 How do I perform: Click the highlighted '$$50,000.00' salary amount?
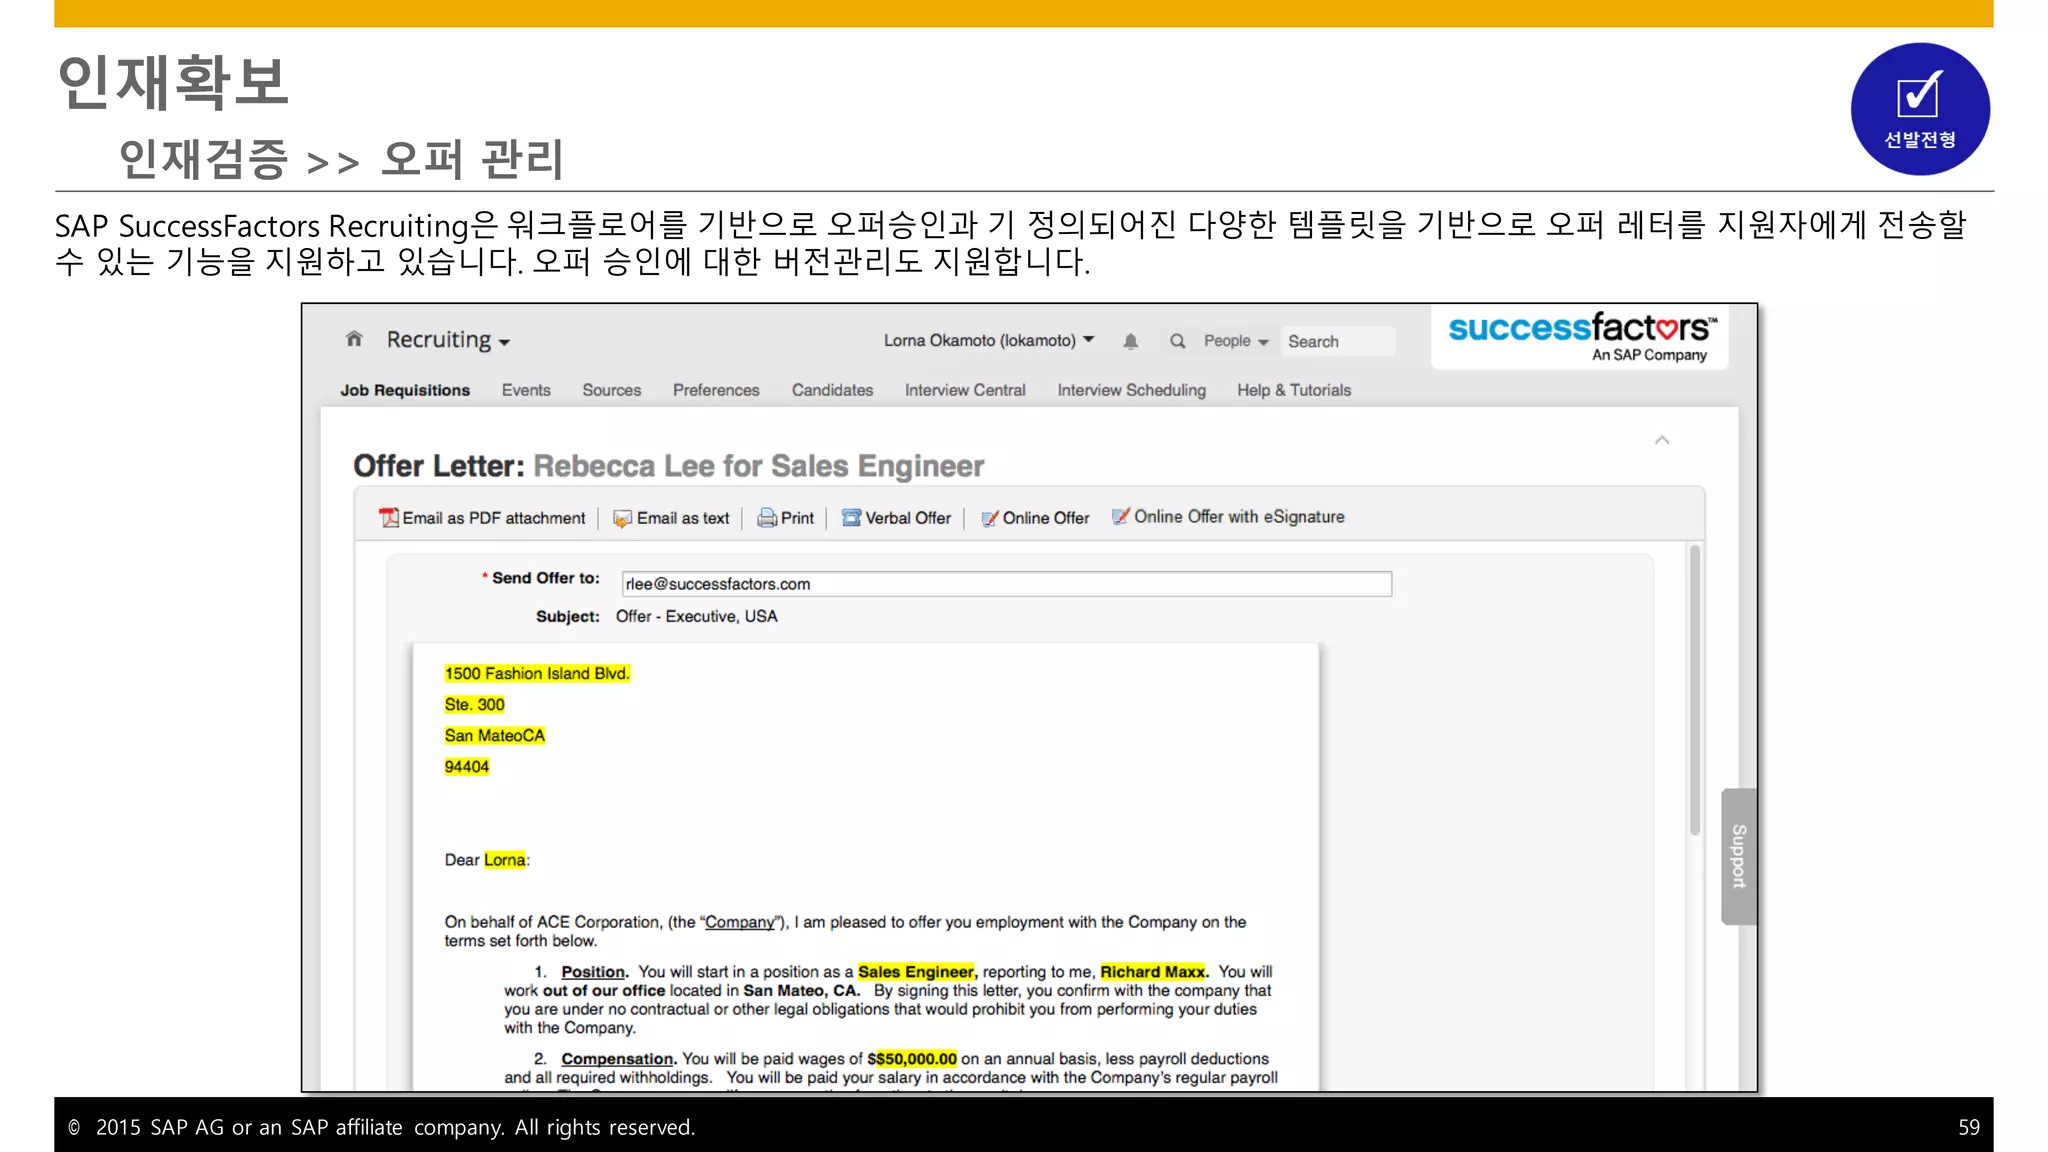click(x=912, y=1059)
